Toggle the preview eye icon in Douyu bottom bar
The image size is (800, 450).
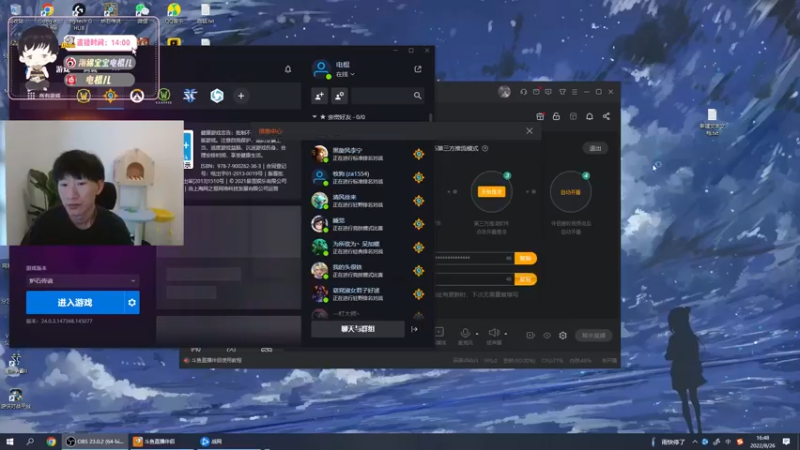coord(546,335)
